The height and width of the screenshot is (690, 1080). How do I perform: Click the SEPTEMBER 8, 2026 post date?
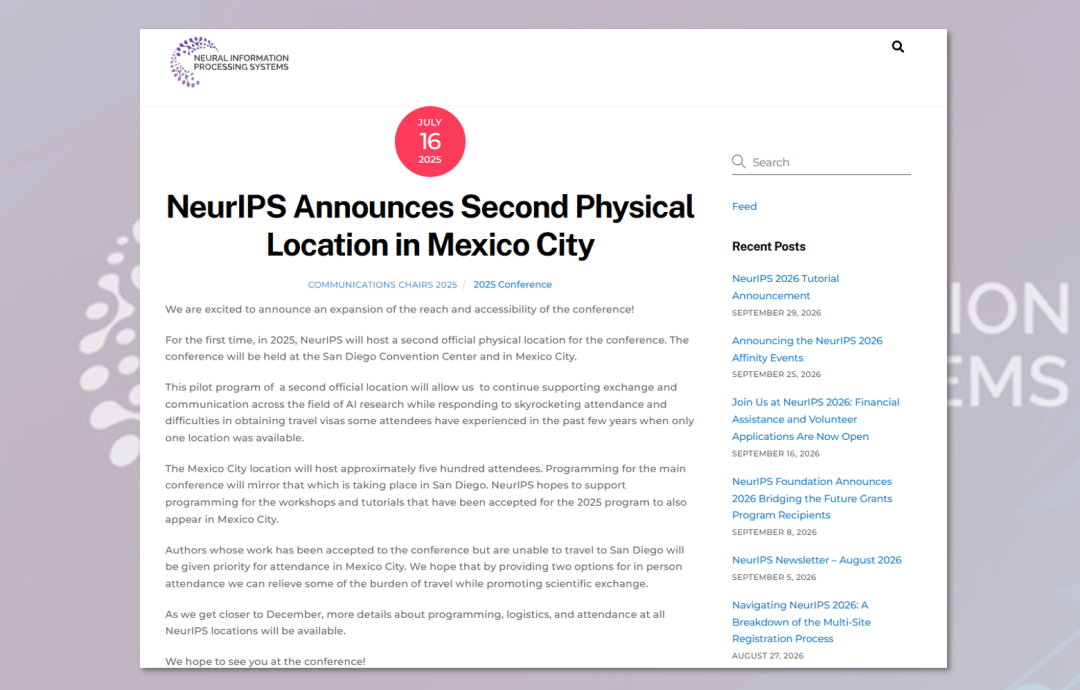(x=774, y=532)
